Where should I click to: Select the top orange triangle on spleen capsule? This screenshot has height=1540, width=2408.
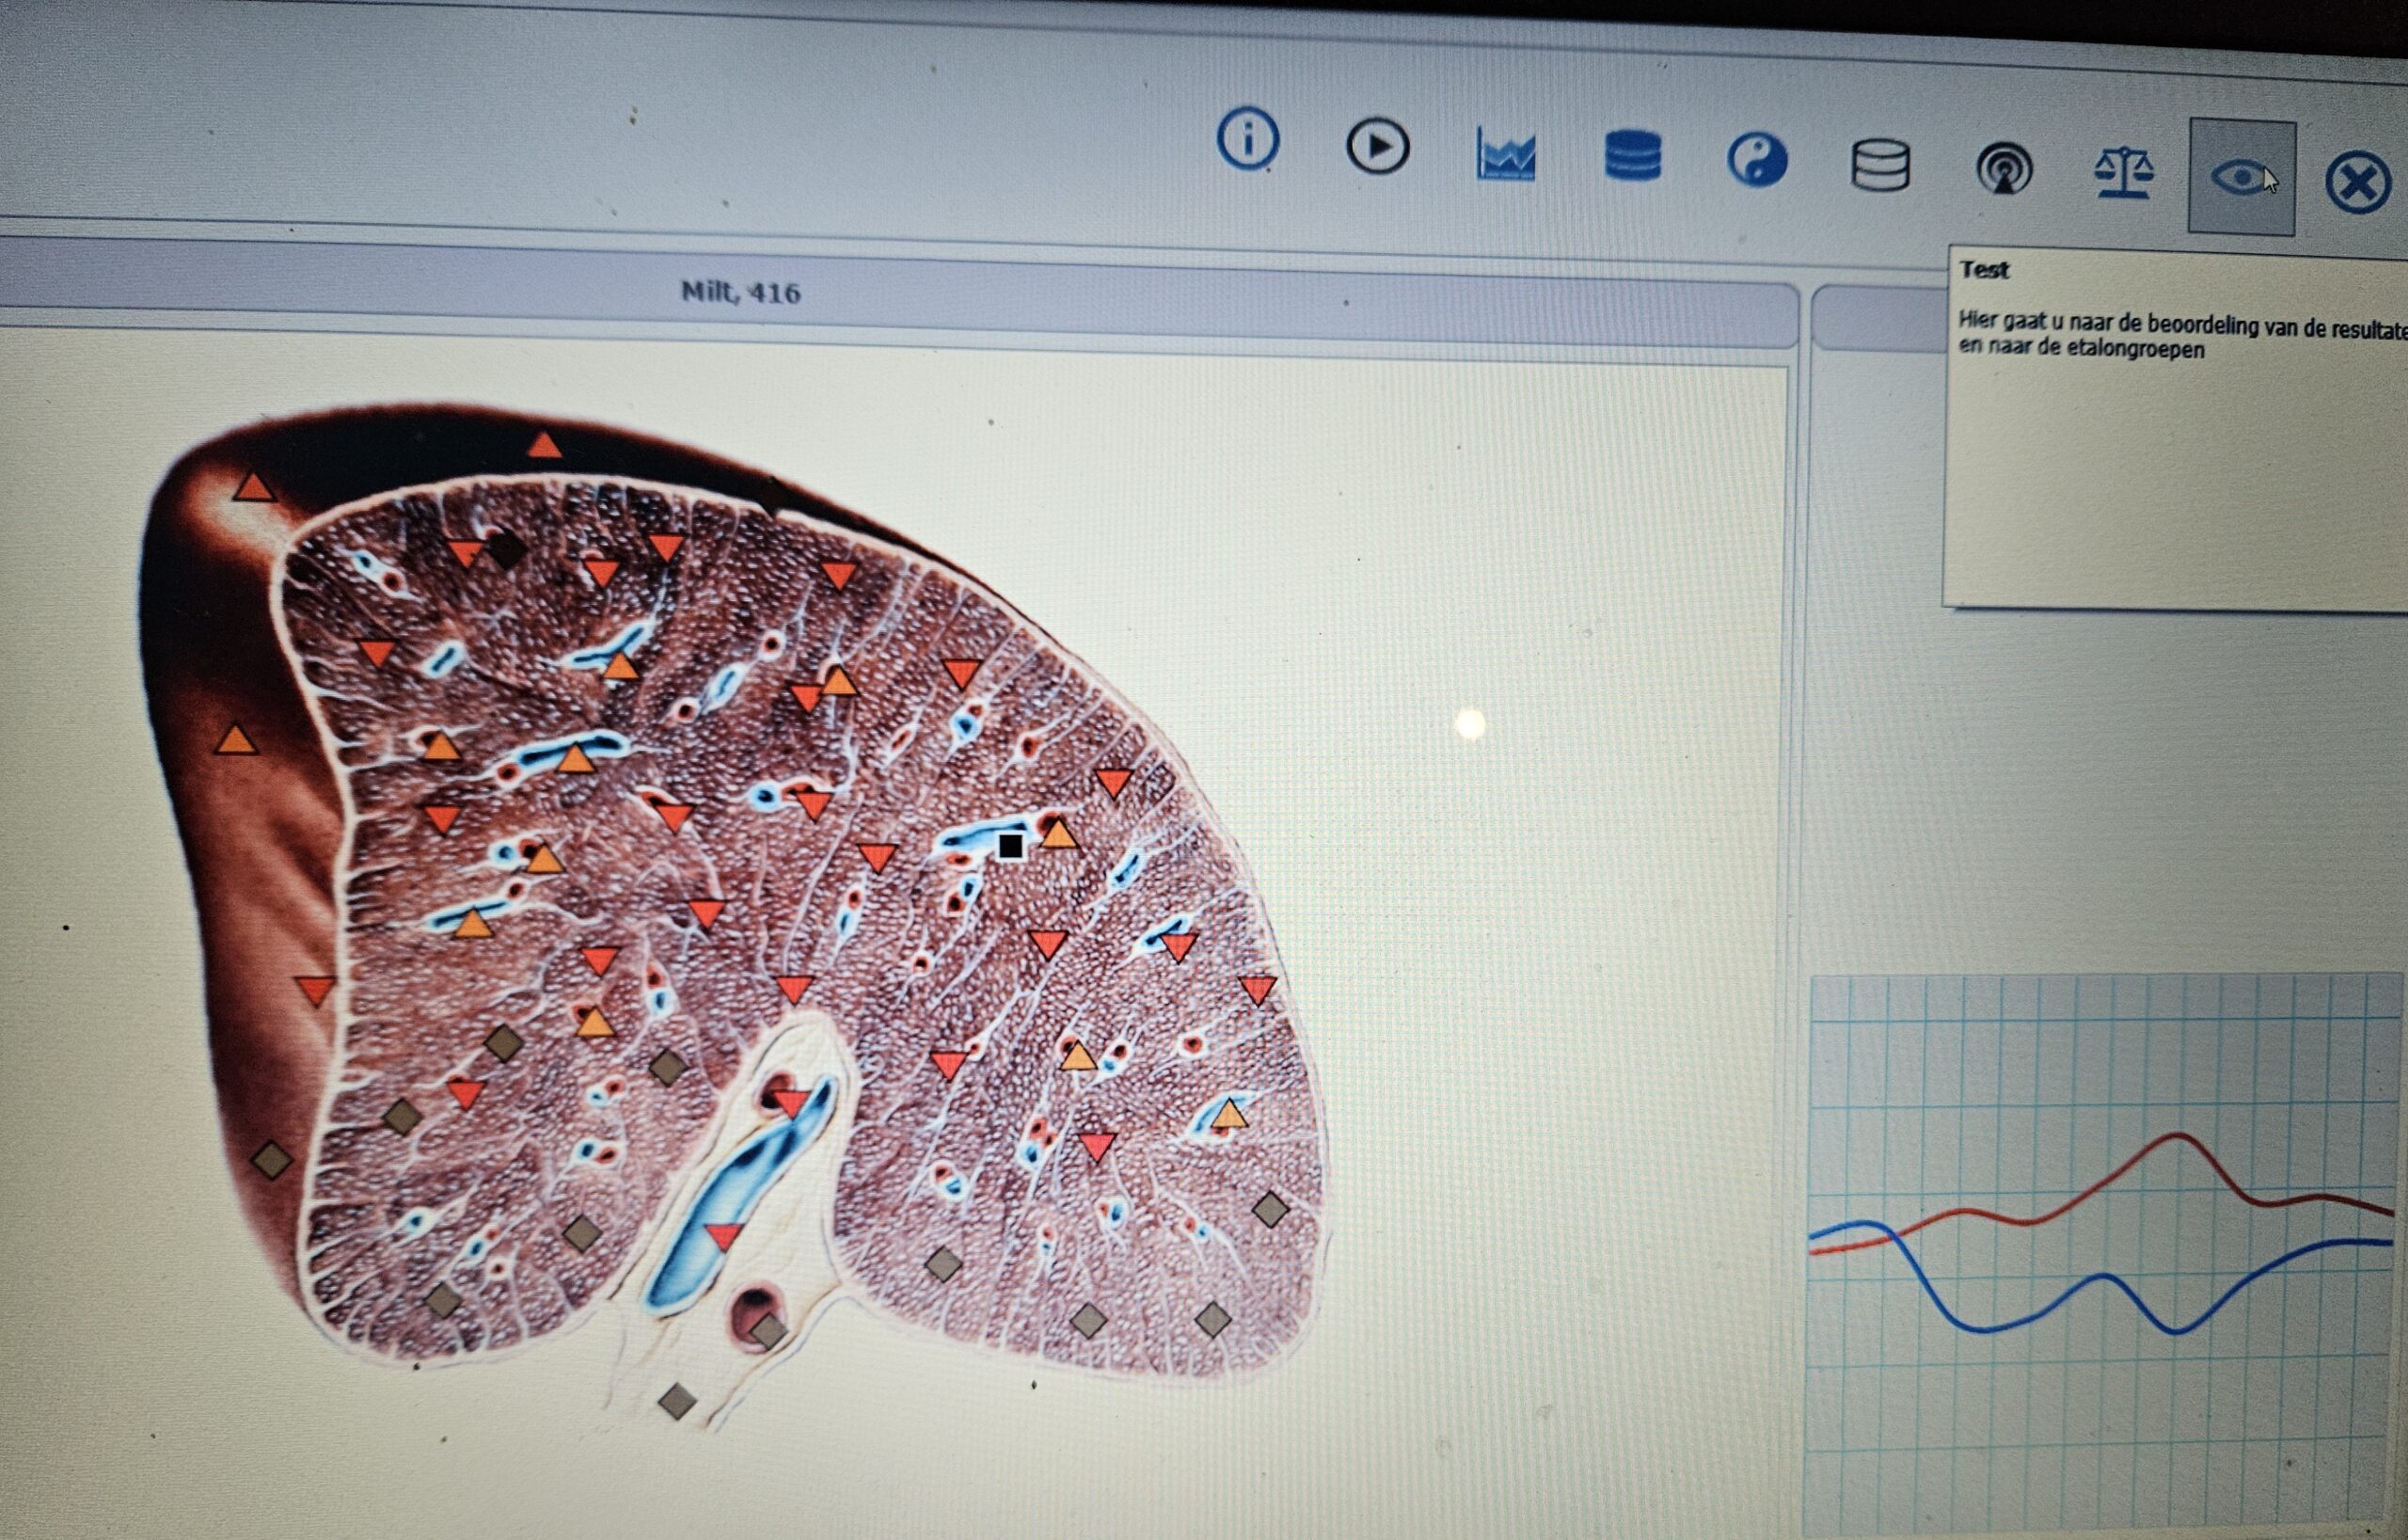[544, 445]
